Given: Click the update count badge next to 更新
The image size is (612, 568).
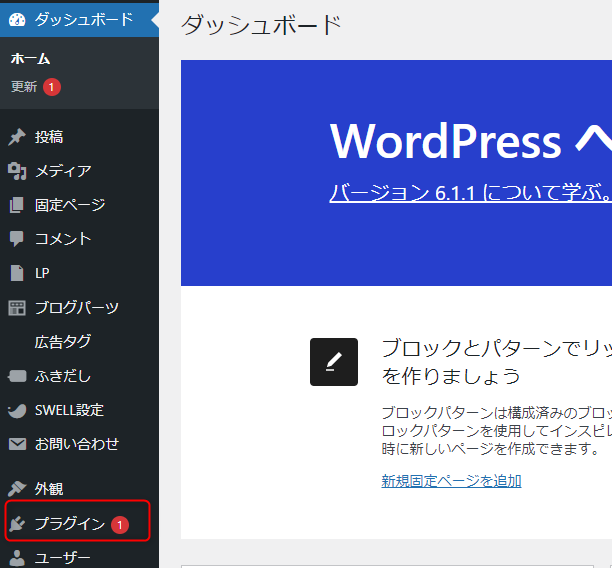Looking at the screenshot, I should pyautogui.click(x=52, y=87).
